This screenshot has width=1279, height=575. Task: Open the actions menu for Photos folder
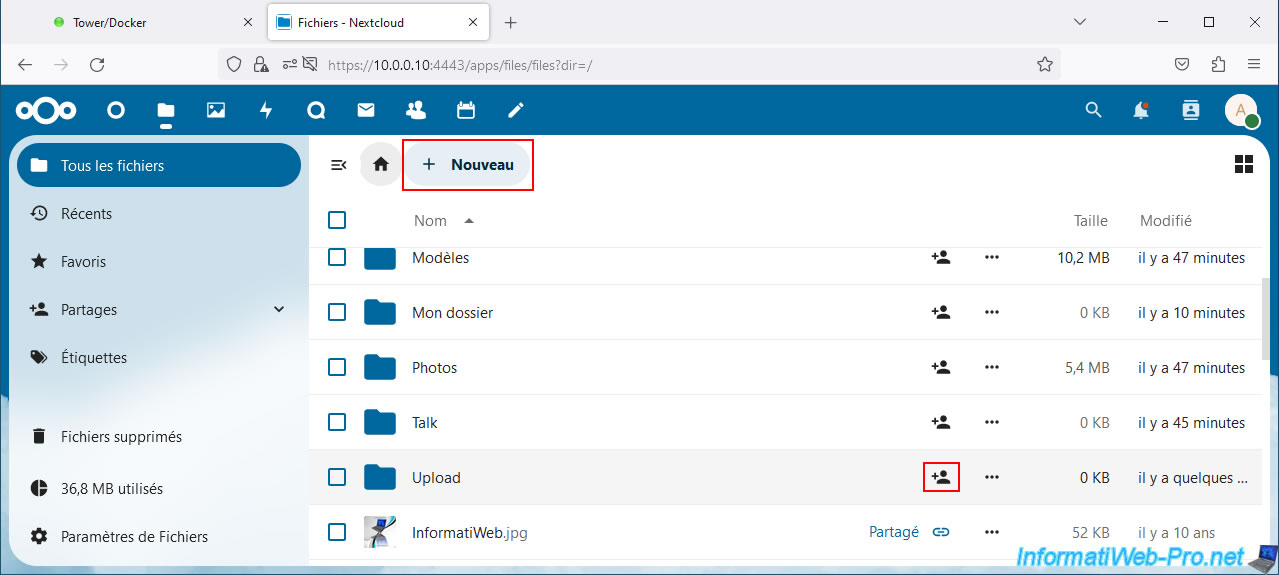(992, 368)
